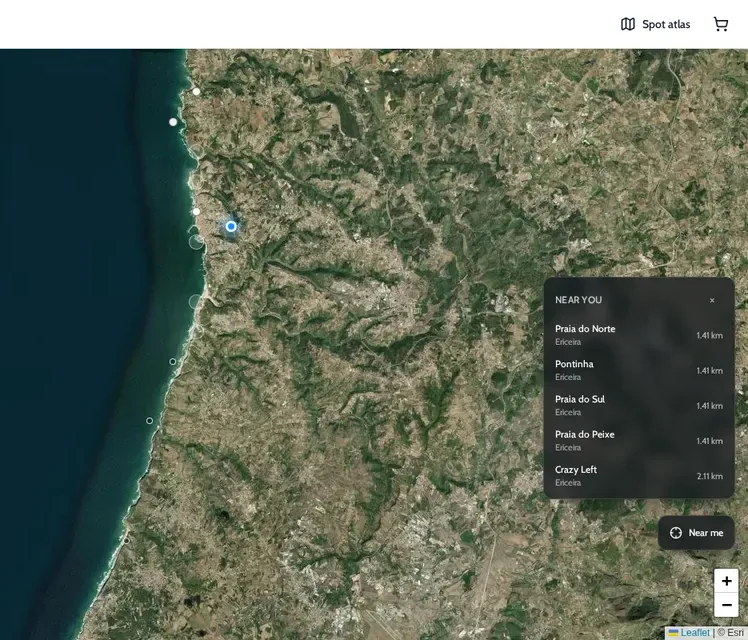Click the crosshair locate icon
This screenshot has height=640, width=748.
[675, 533]
